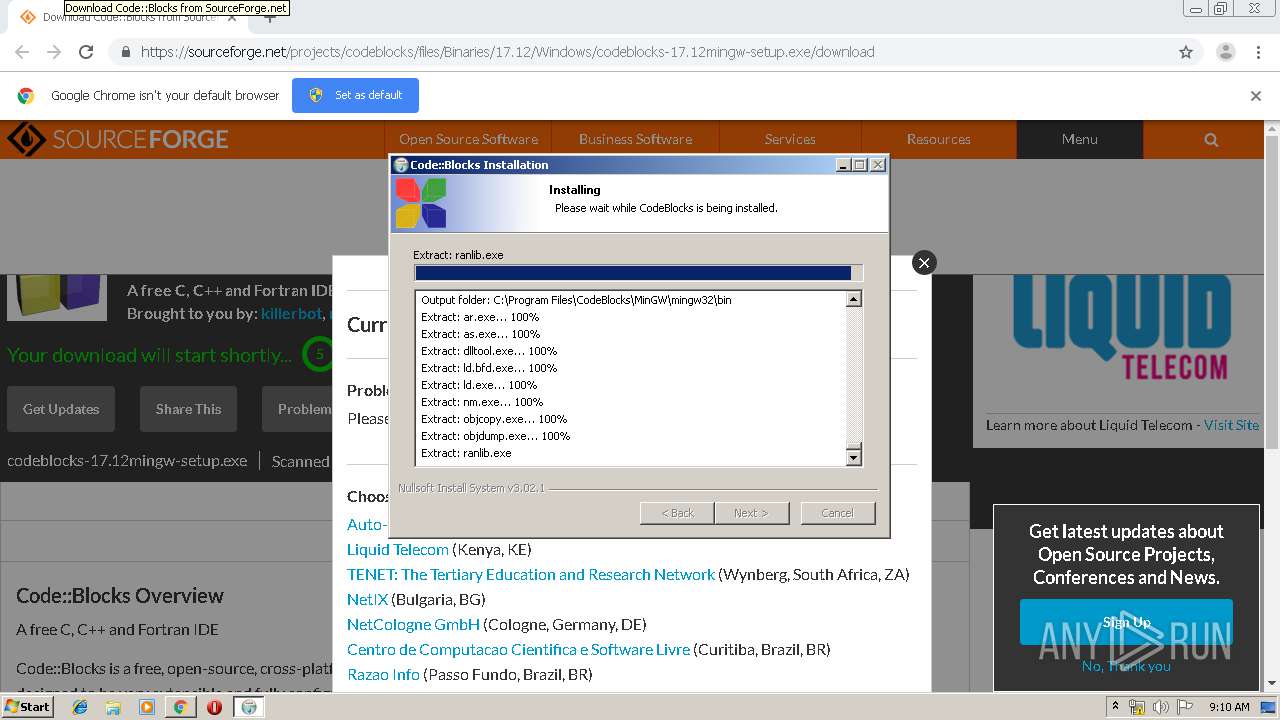Viewport: 1280px width, 720px height.
Task: Reload the SourceForge page
Action: click(86, 52)
